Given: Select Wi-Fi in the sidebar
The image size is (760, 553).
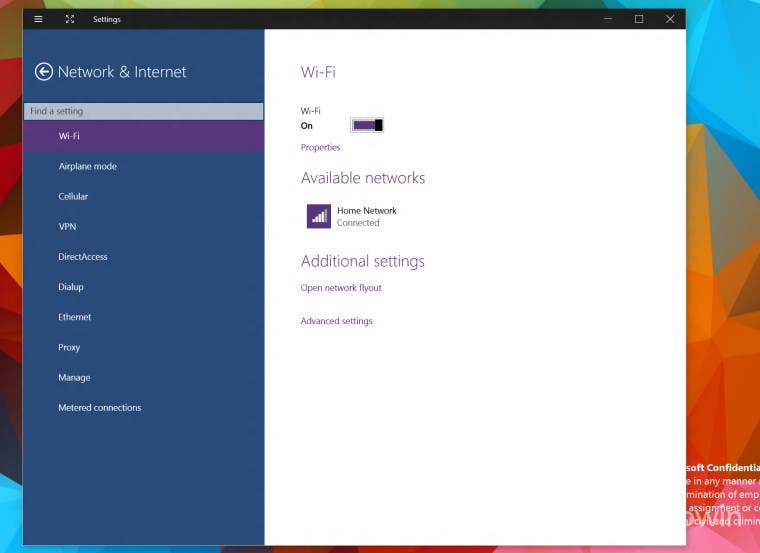Looking at the screenshot, I should pos(69,136).
